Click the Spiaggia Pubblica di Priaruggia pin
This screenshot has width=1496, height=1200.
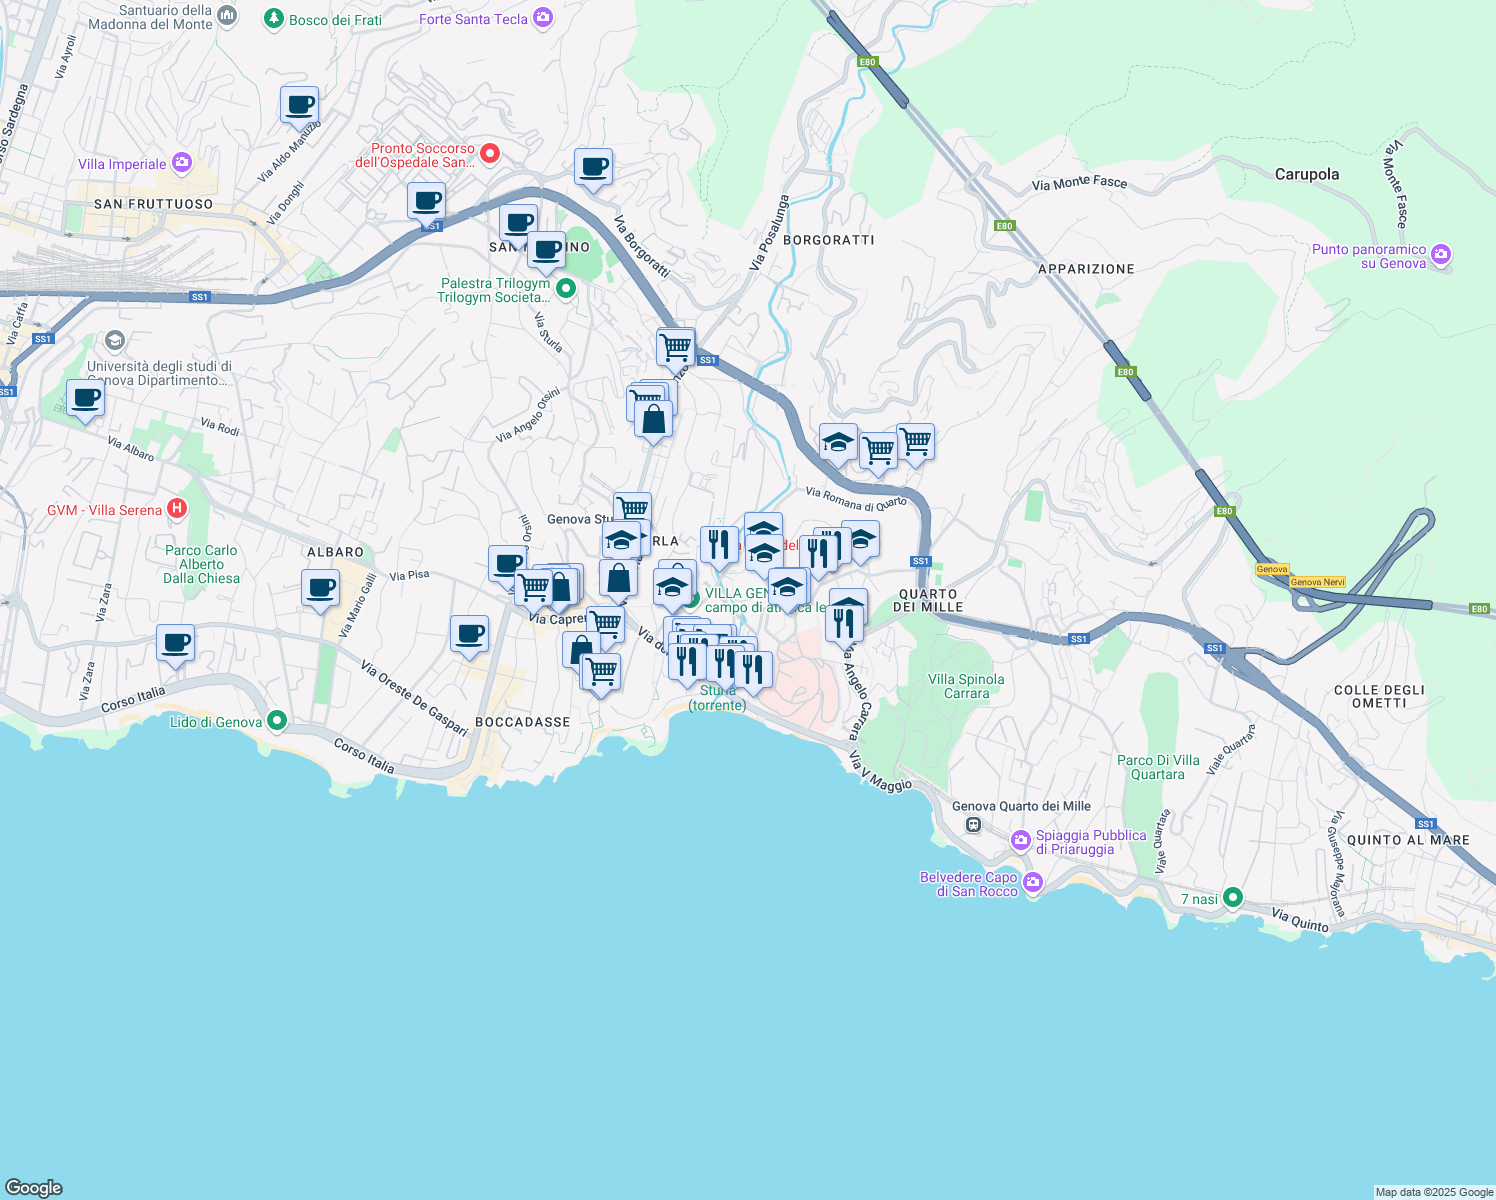(1021, 840)
